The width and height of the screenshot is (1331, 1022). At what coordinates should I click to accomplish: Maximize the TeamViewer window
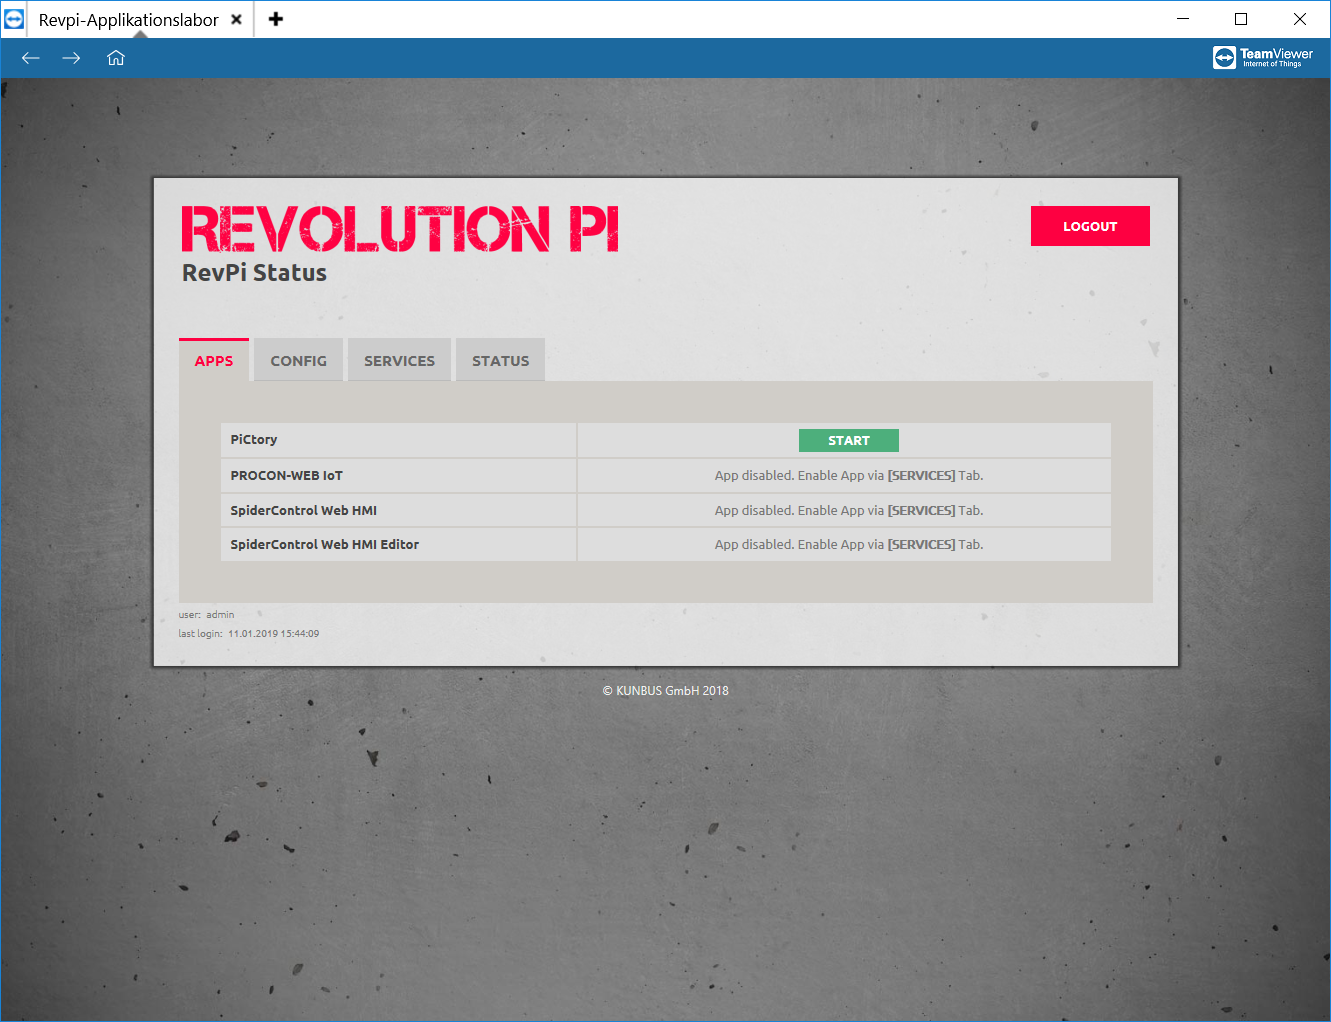[1241, 19]
